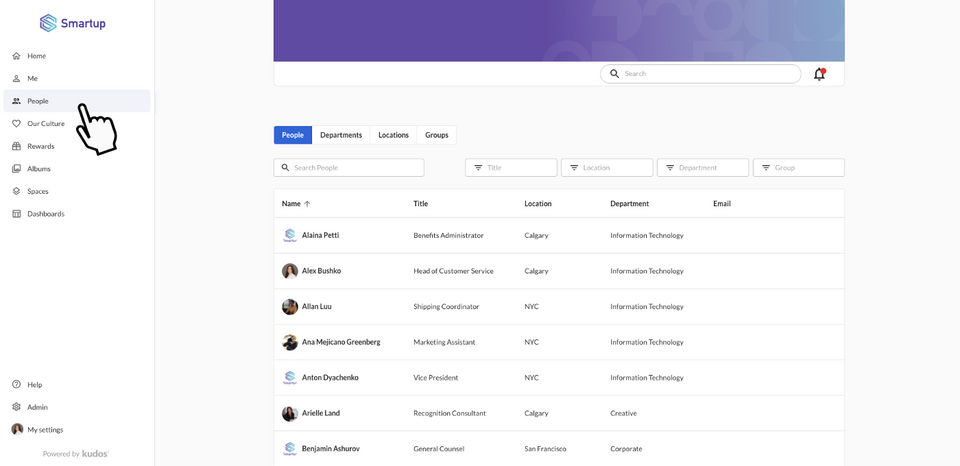Open the Dashboards icon

click(17, 214)
